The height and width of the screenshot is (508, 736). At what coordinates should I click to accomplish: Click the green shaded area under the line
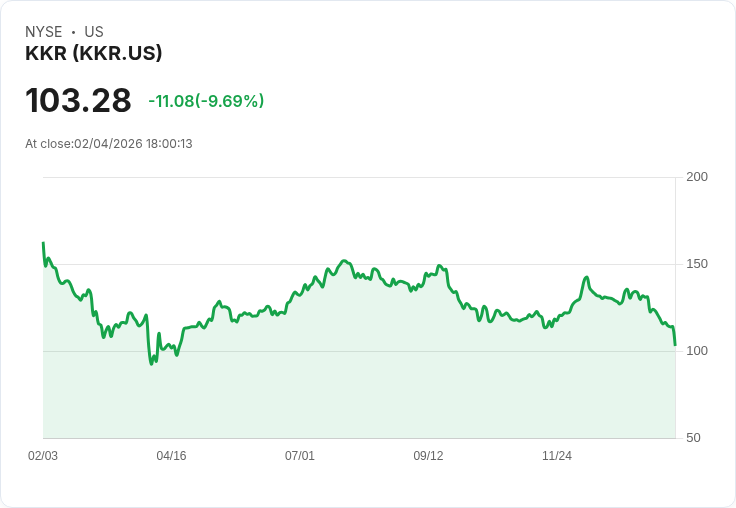click(x=360, y=390)
